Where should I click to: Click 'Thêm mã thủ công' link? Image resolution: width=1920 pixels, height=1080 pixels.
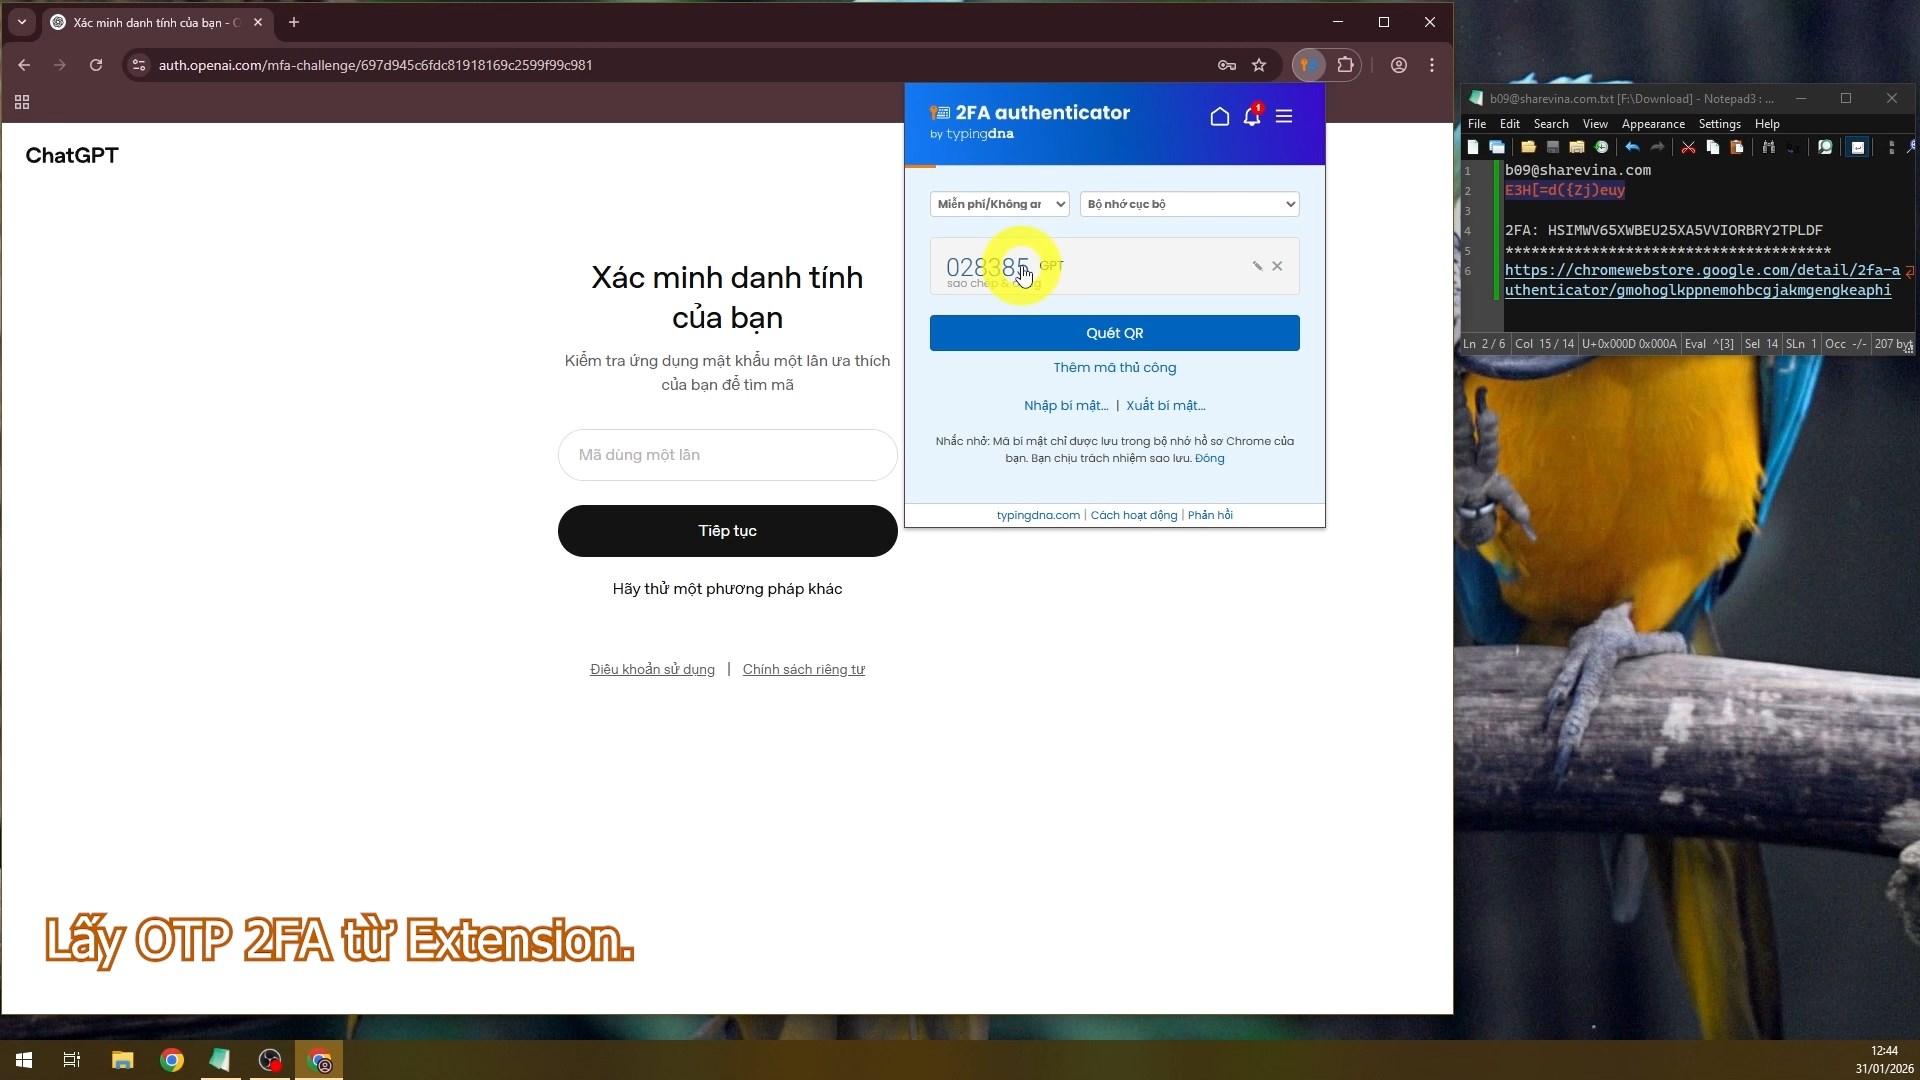pyautogui.click(x=1114, y=368)
